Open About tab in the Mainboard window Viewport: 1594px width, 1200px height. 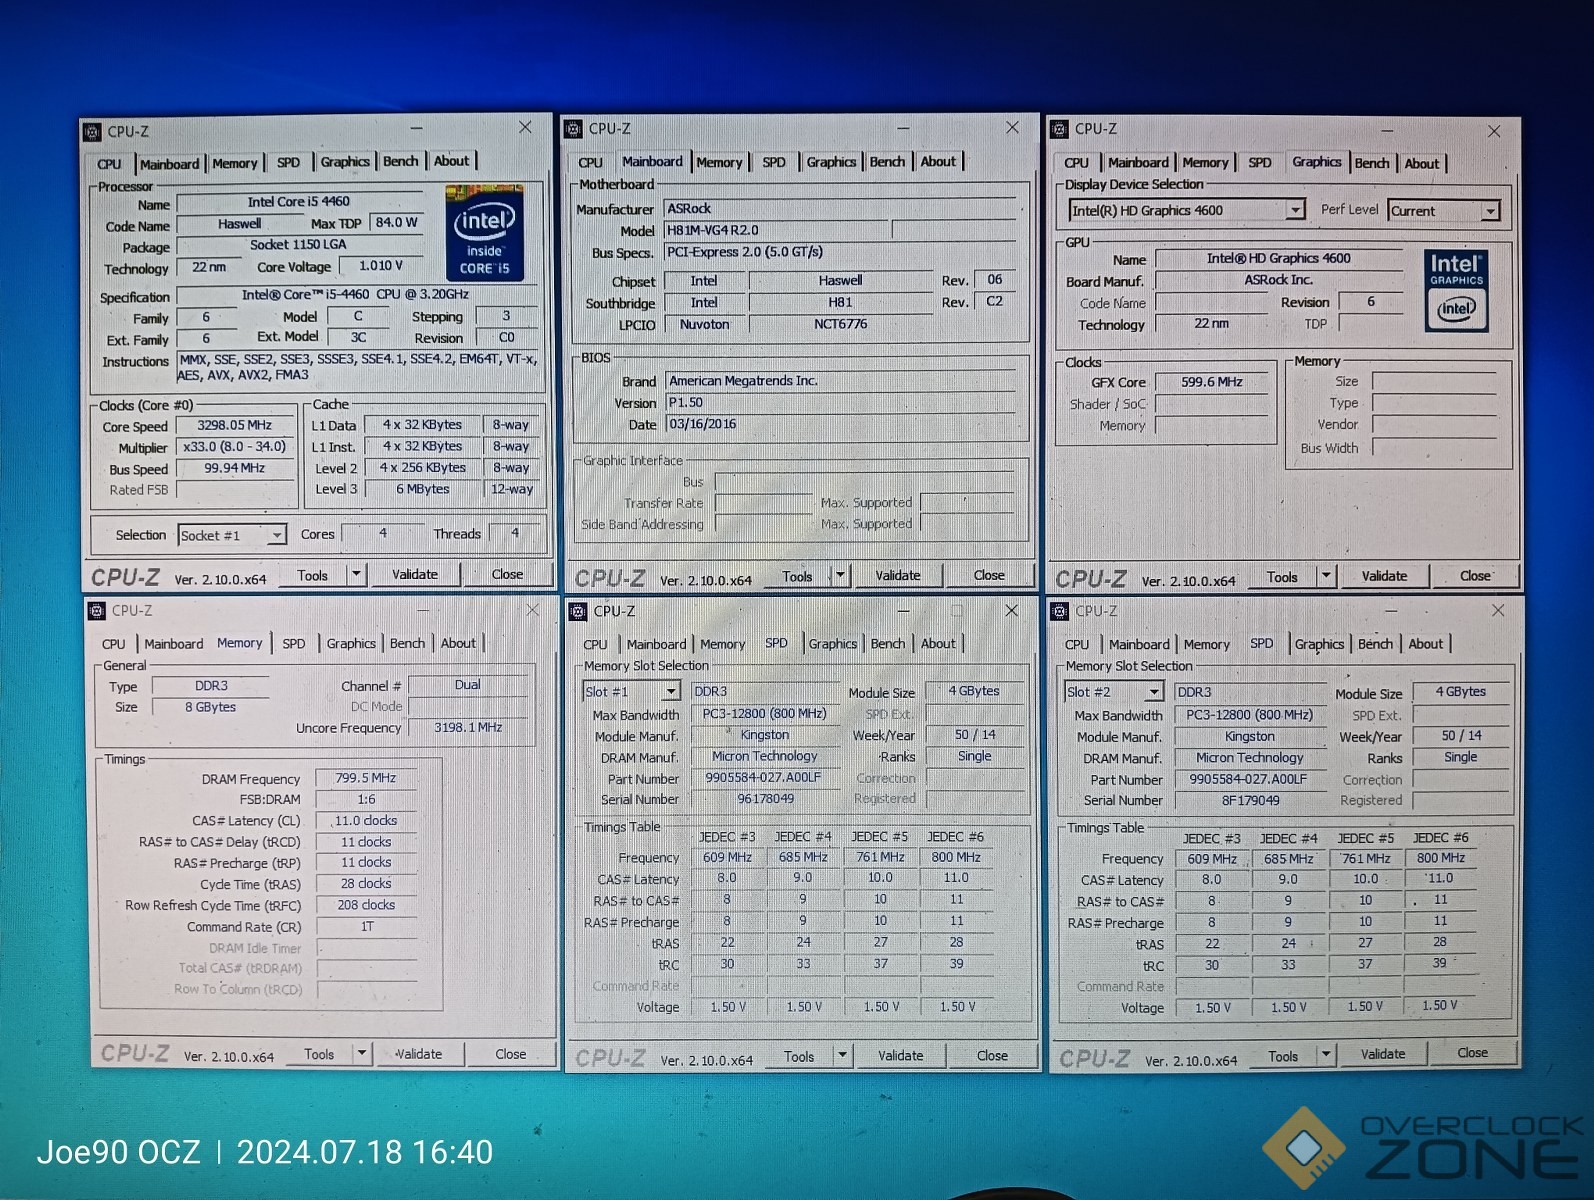[x=938, y=161]
